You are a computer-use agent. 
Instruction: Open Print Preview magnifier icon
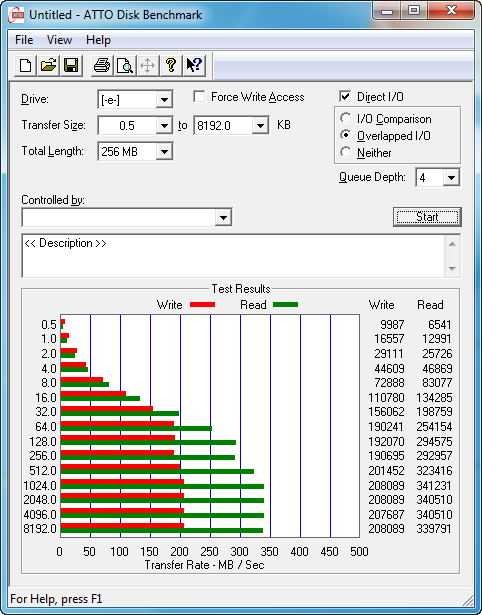tap(125, 65)
